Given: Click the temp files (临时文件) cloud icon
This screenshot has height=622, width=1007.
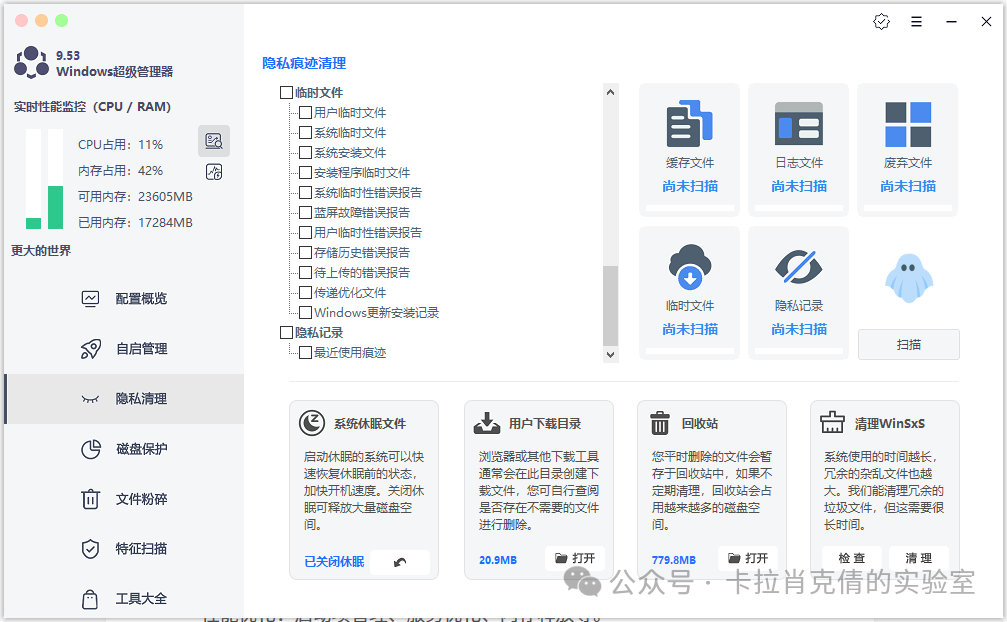Looking at the screenshot, I should tap(689, 267).
